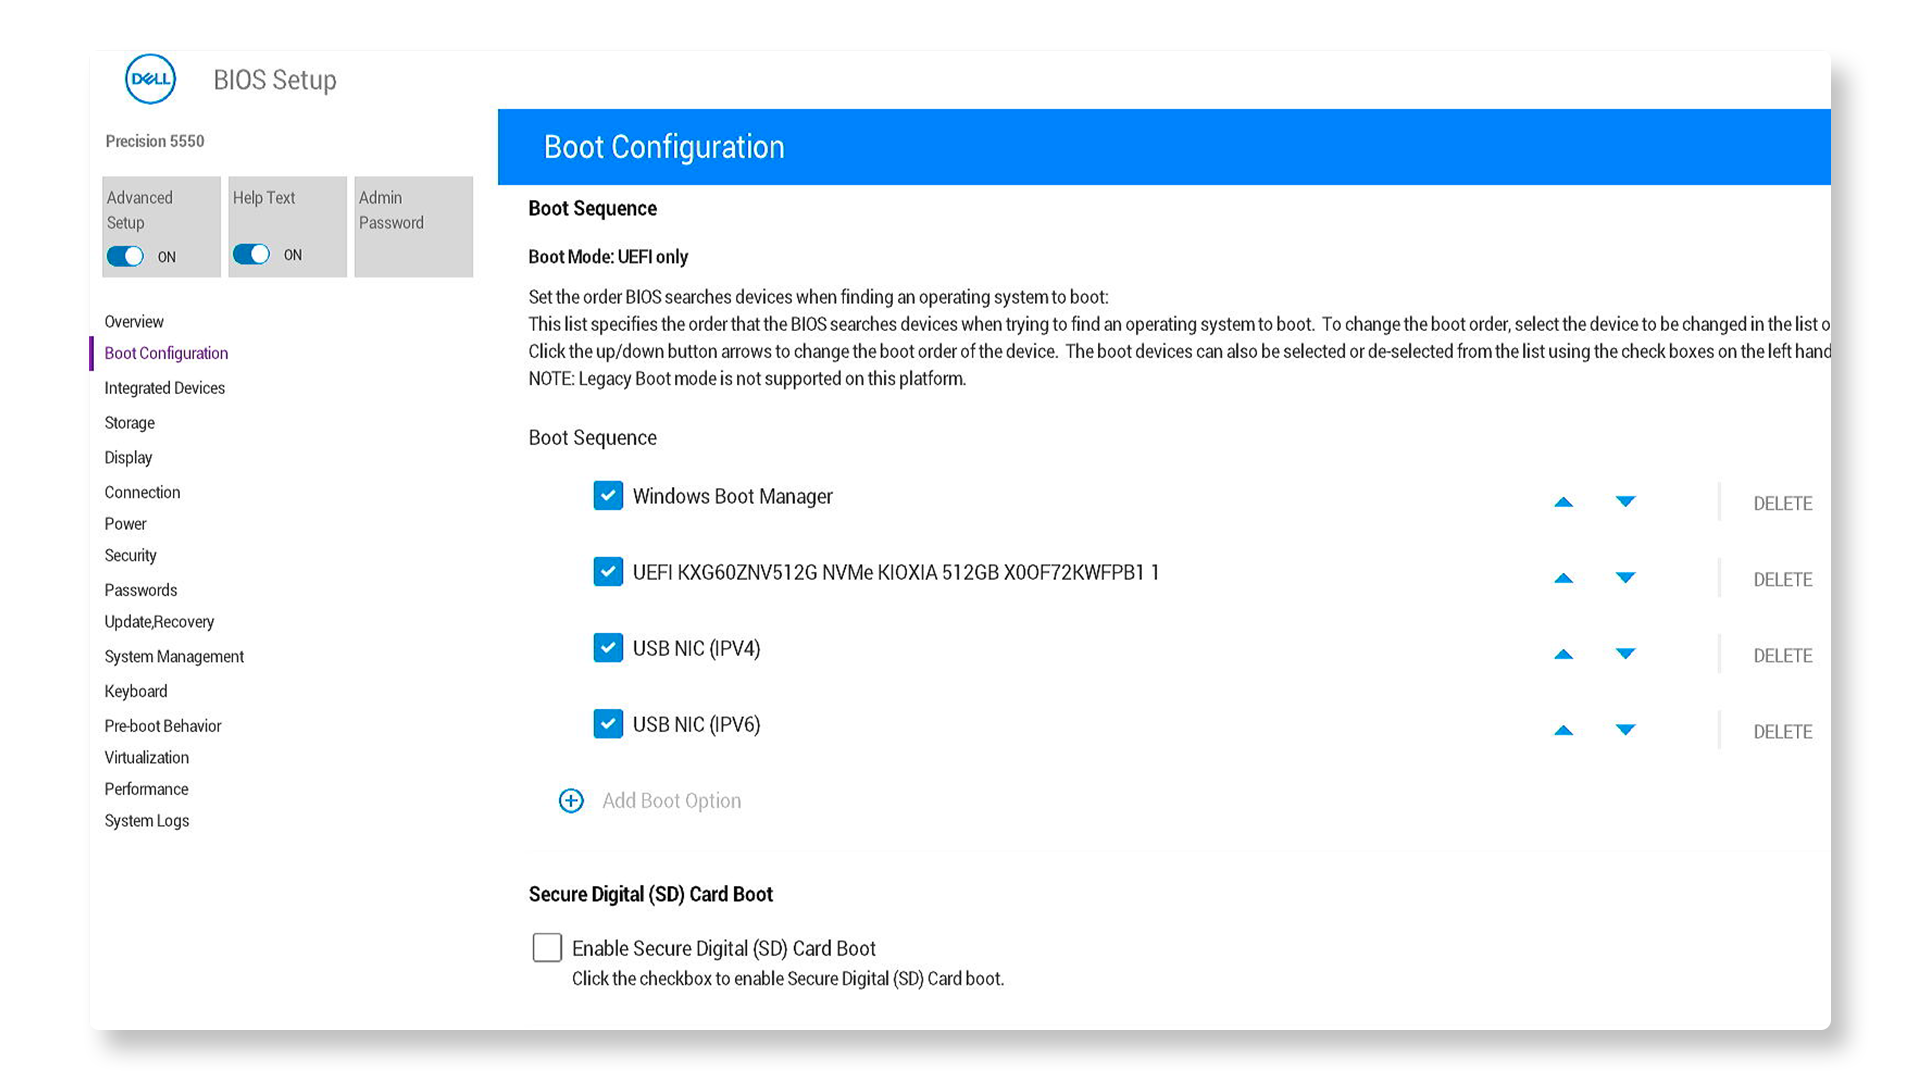The image size is (1920, 1080).
Task: Click the up arrow for USB NIC IPV6
Action: pyautogui.click(x=1560, y=732)
